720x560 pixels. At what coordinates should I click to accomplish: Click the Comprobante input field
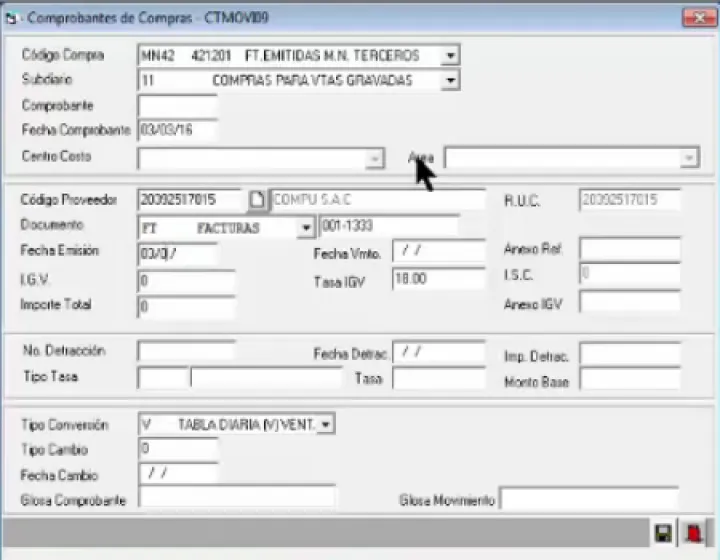(x=177, y=105)
